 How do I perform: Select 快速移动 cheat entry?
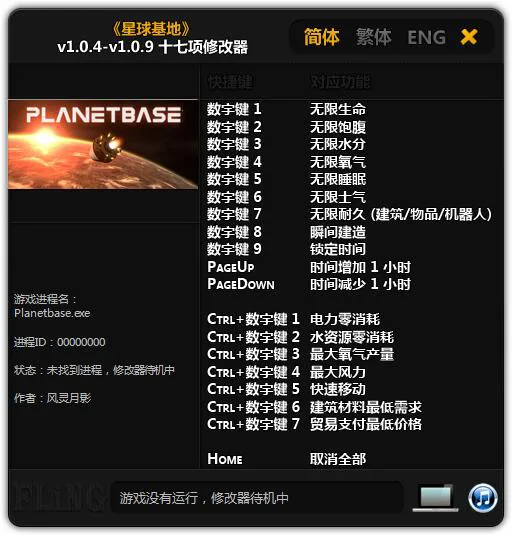coord(338,389)
